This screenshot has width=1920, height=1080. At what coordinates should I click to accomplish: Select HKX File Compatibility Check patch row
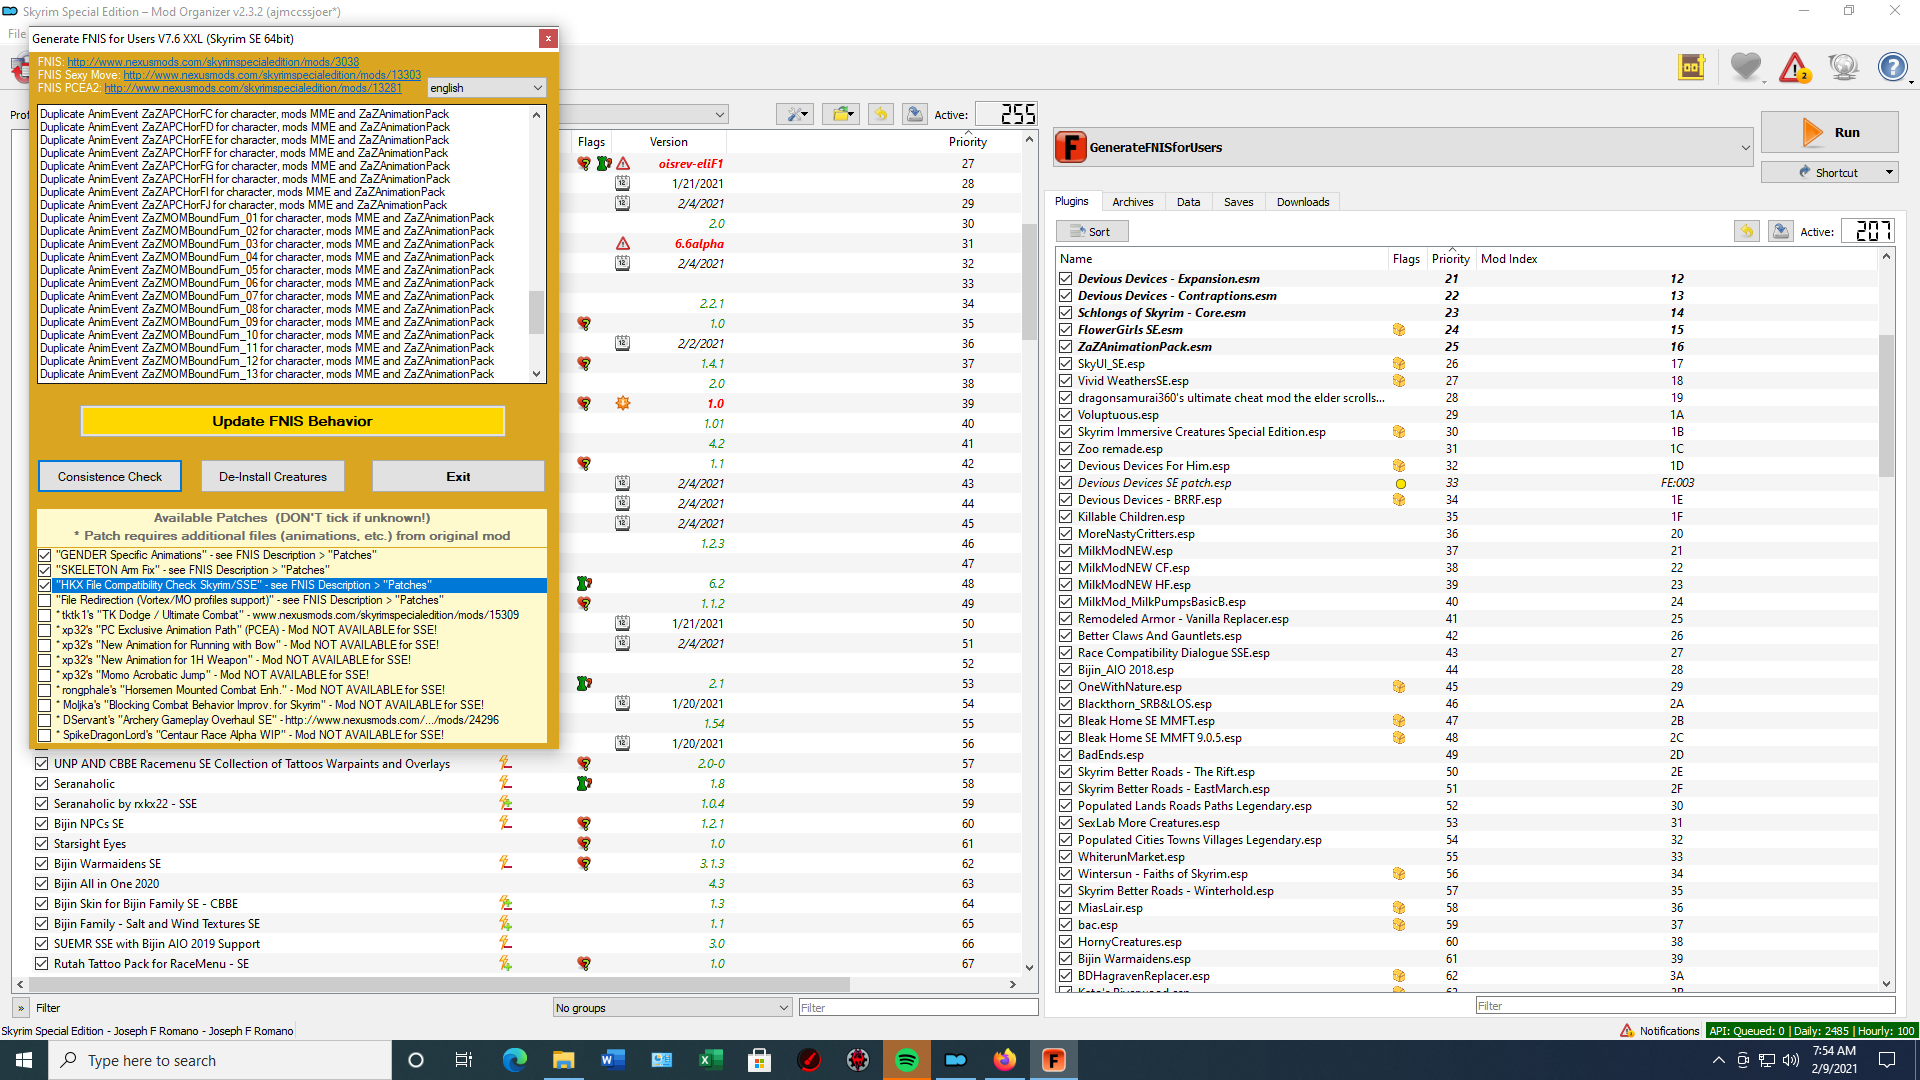(292, 586)
